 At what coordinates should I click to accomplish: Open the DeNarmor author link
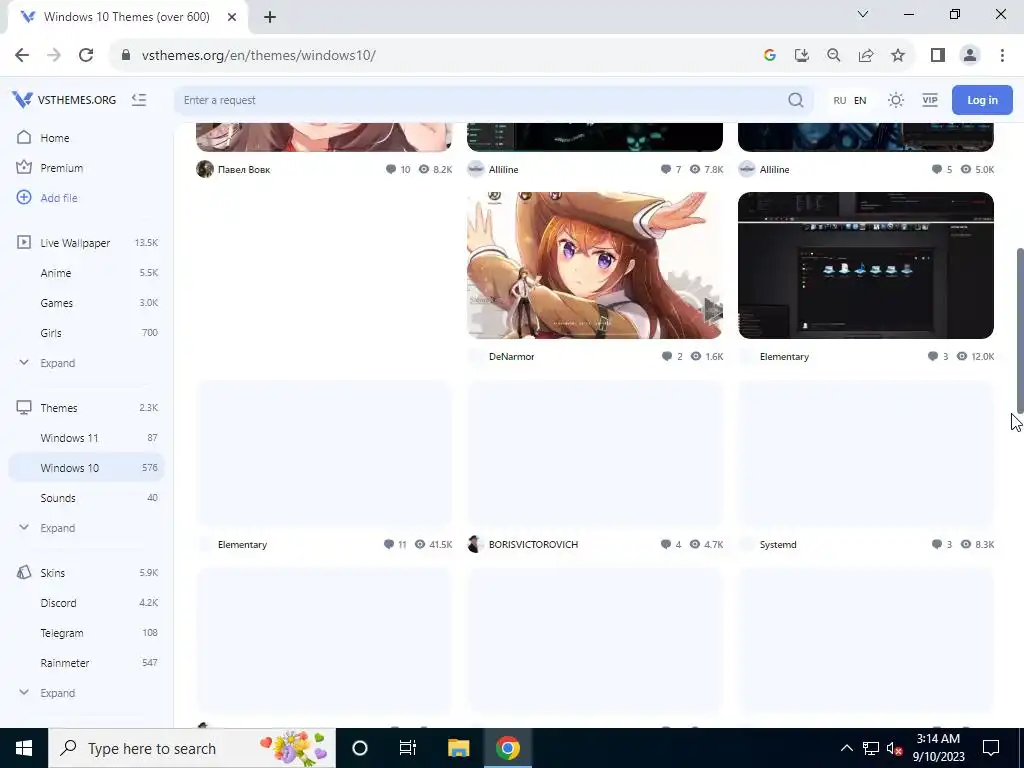[x=511, y=357]
